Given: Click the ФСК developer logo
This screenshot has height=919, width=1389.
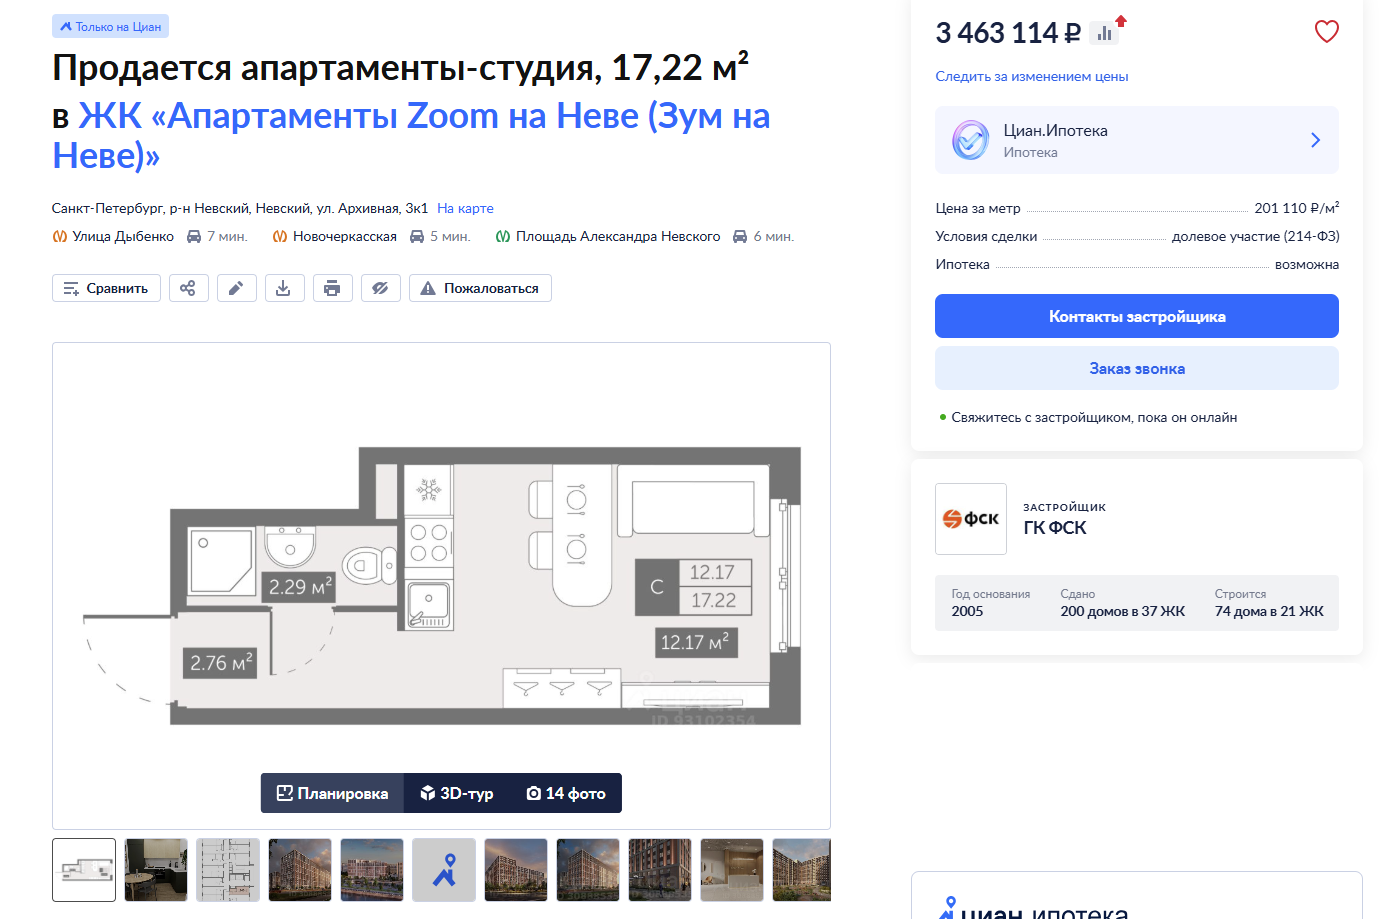Looking at the screenshot, I should click(971, 519).
